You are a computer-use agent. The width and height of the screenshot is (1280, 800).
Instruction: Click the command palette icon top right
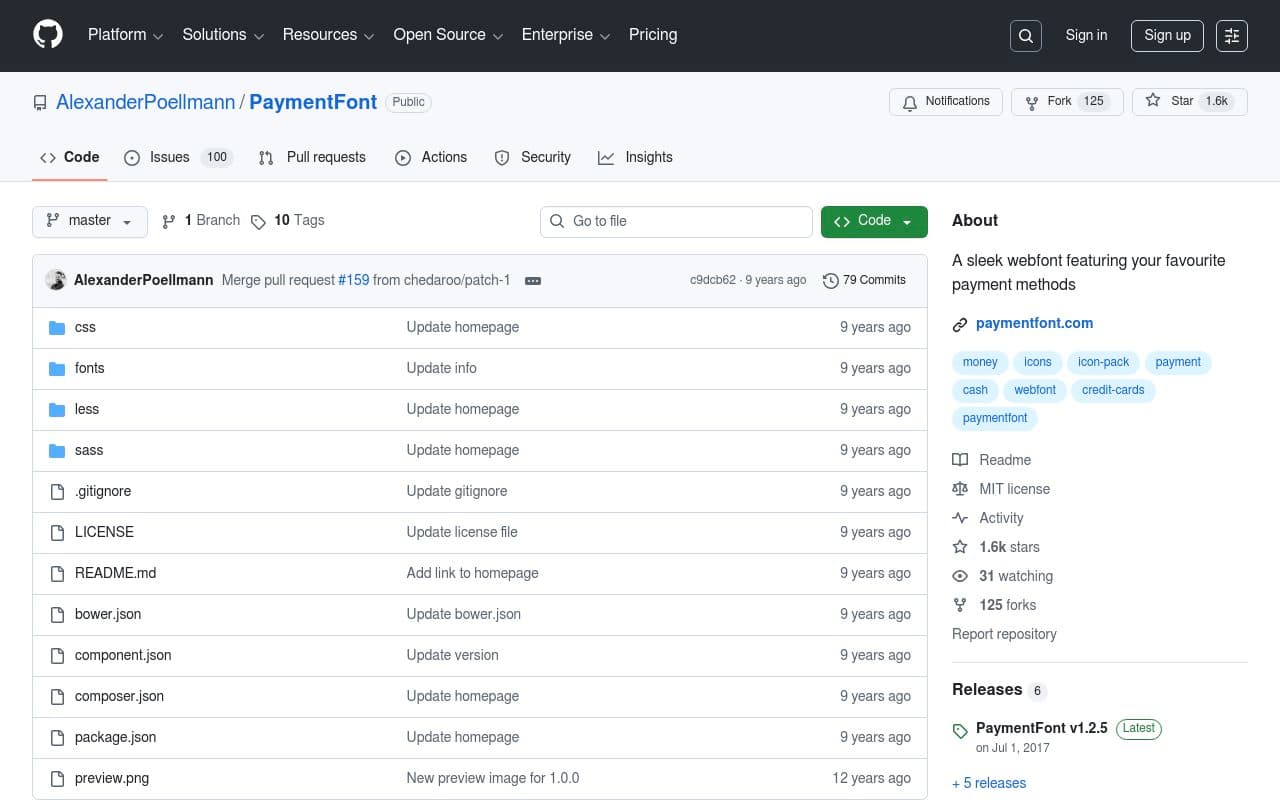[1231, 35]
